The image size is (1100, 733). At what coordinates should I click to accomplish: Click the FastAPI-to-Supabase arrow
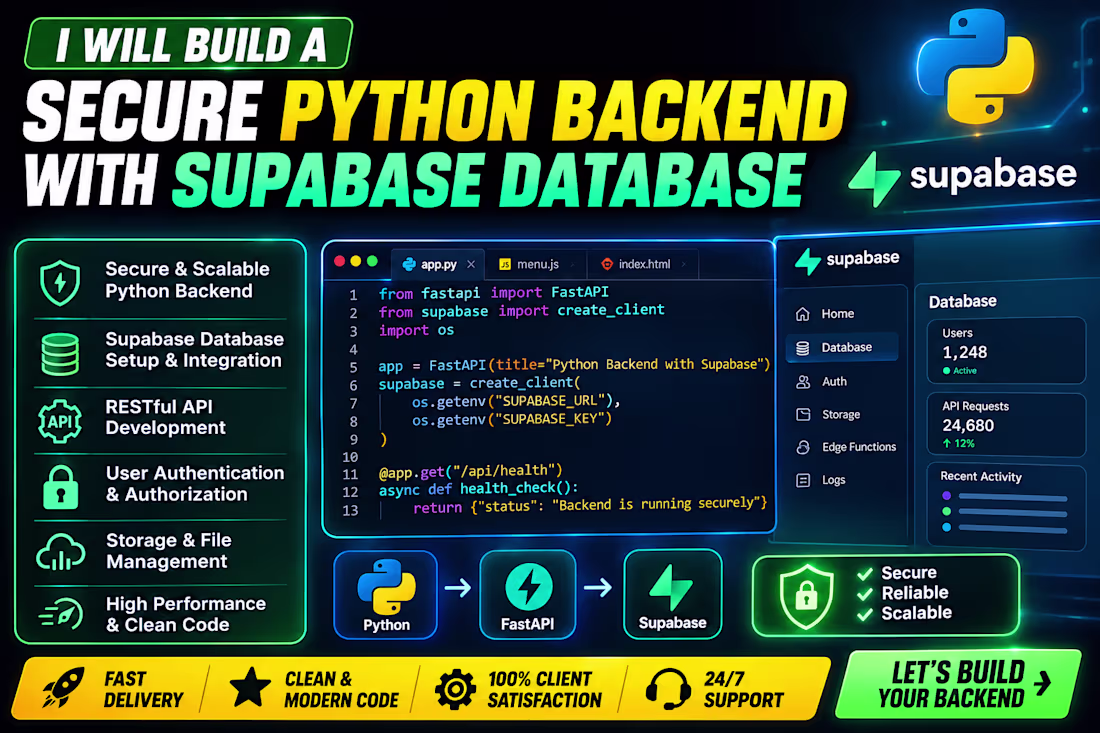click(x=598, y=586)
